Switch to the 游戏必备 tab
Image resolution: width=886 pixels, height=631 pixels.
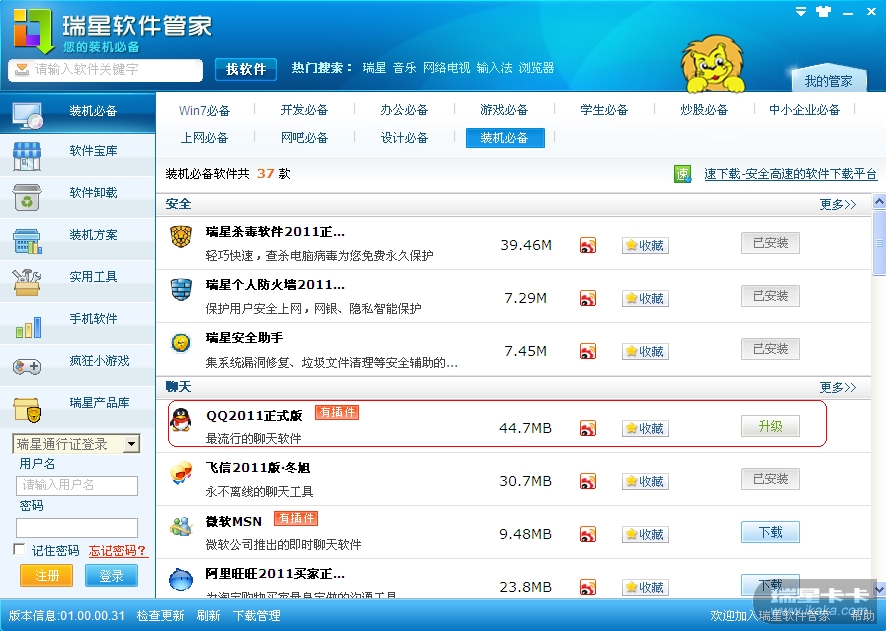504,110
